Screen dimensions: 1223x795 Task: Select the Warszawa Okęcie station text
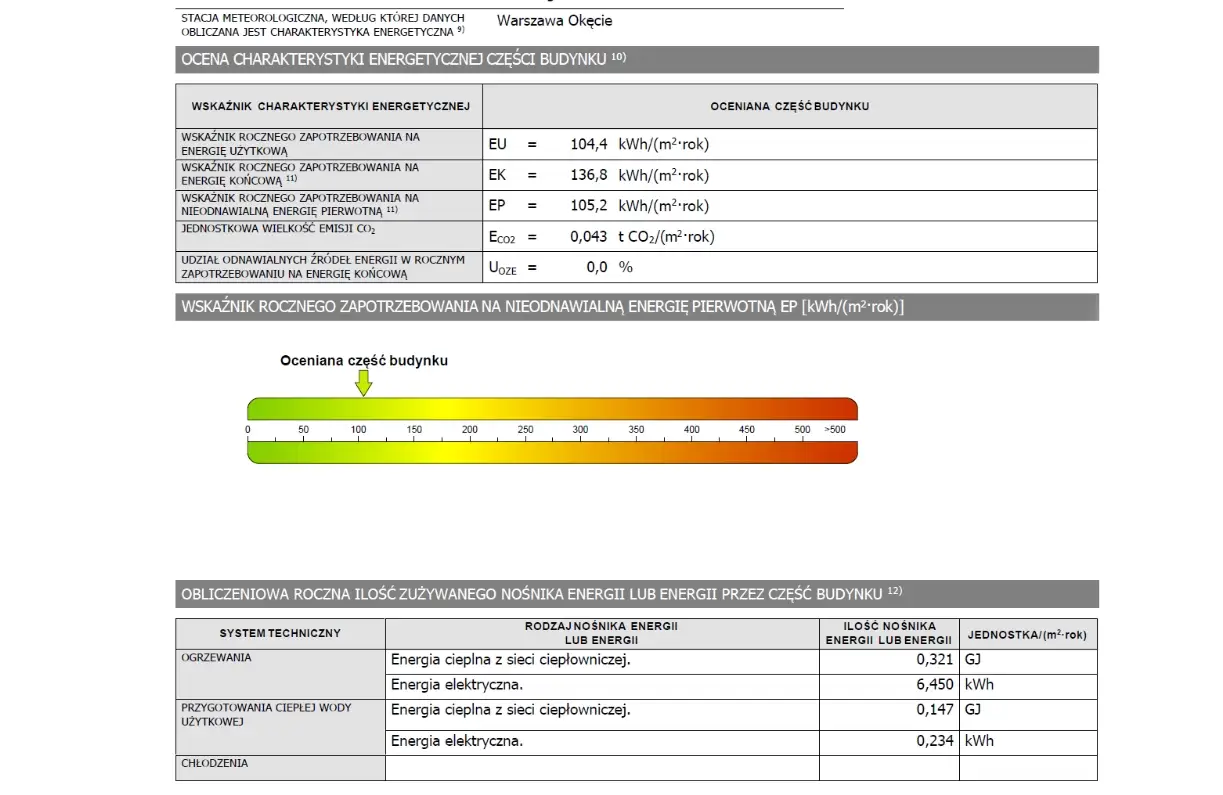click(554, 21)
